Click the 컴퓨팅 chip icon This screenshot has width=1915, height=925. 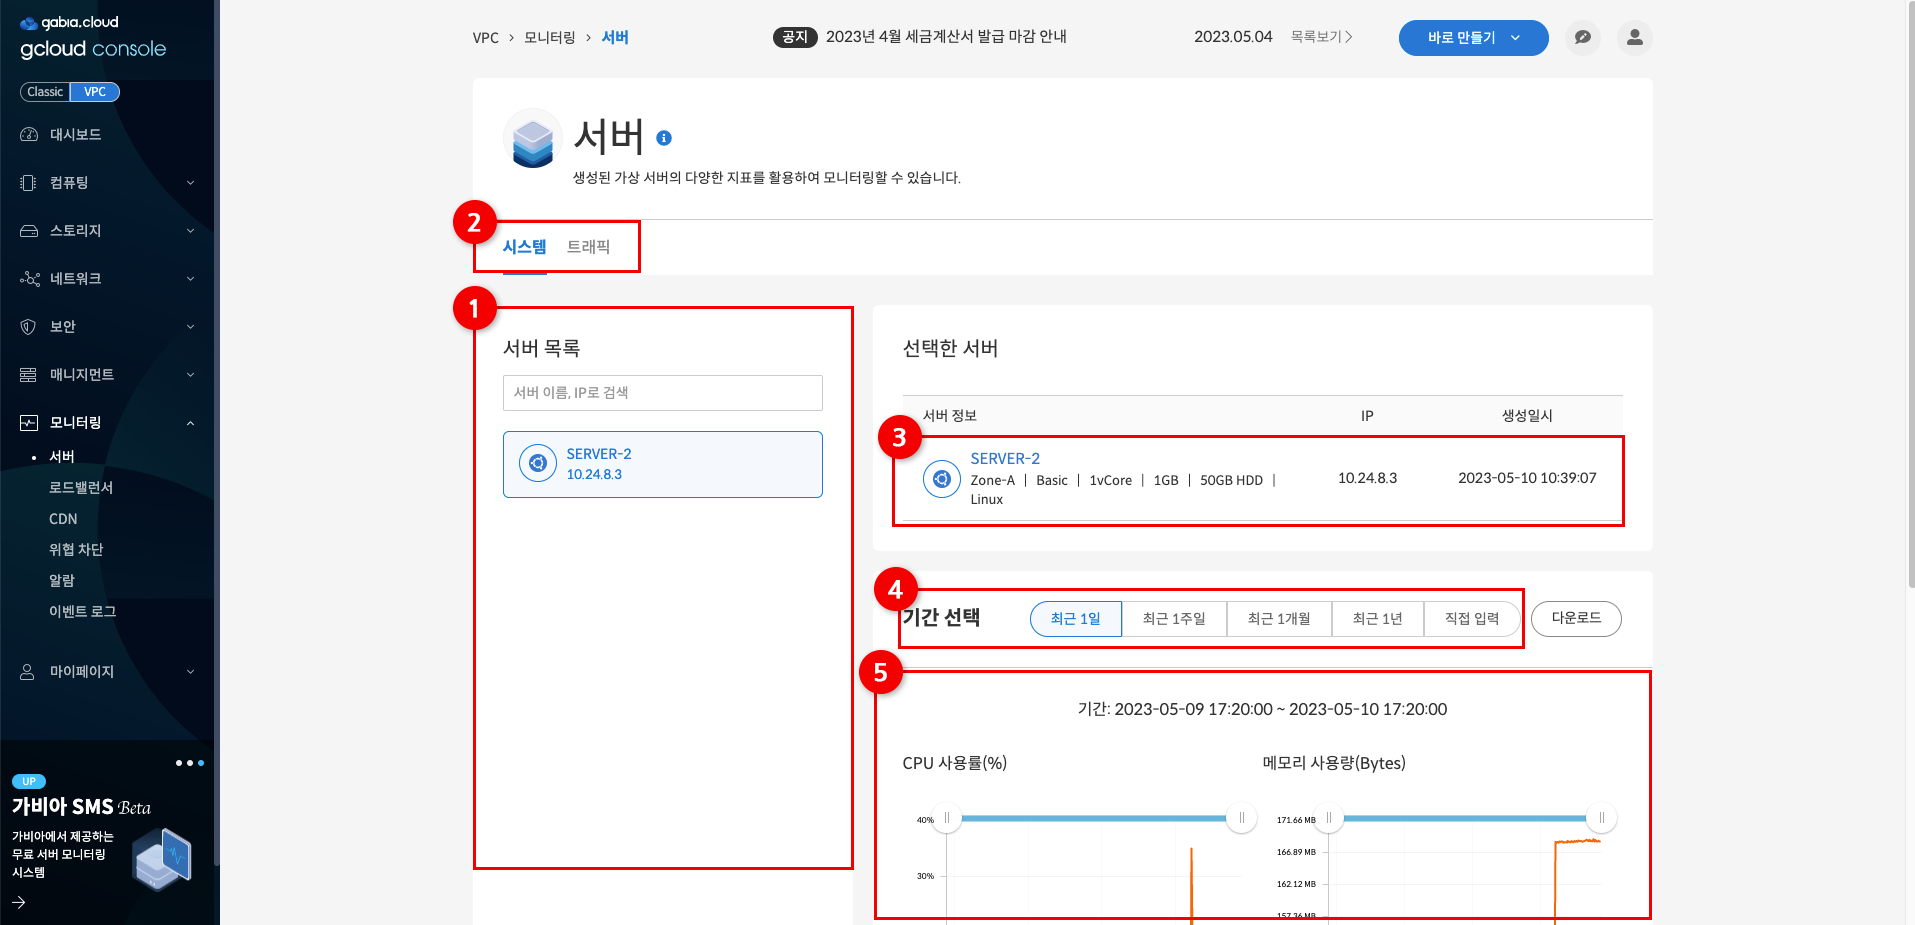pos(29,182)
